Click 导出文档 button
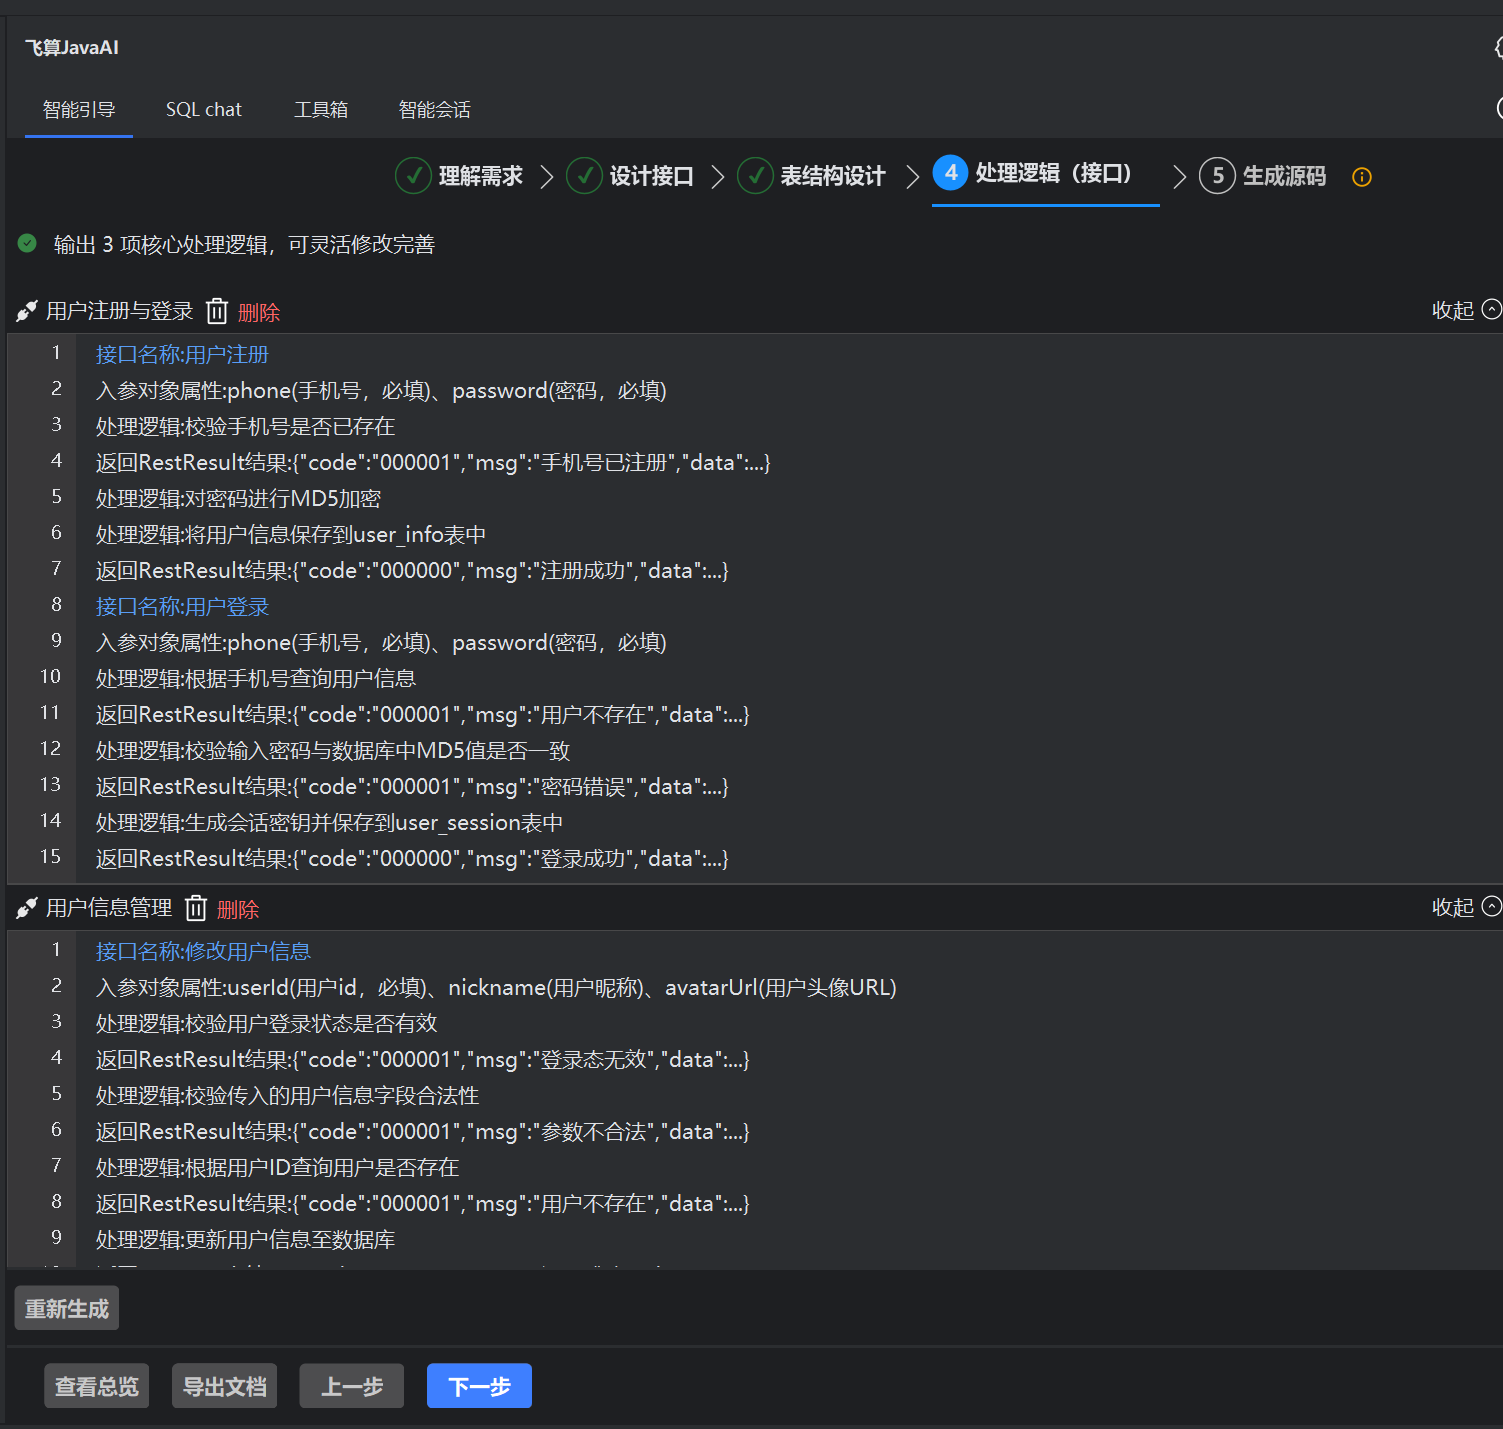Viewport: 1503px width, 1429px height. (x=225, y=1386)
